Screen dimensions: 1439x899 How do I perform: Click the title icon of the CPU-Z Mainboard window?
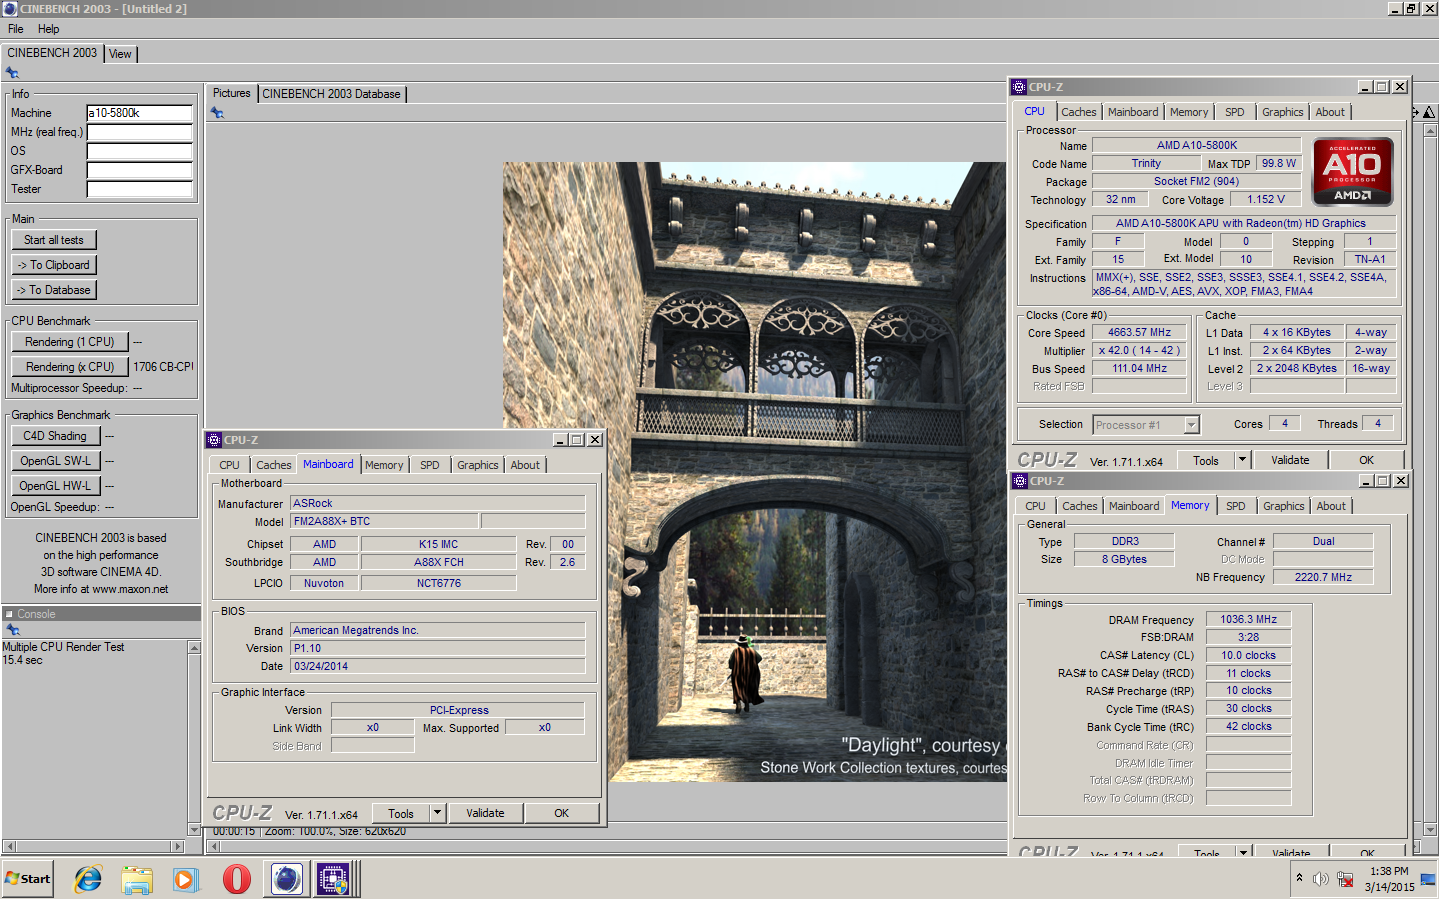click(x=214, y=440)
